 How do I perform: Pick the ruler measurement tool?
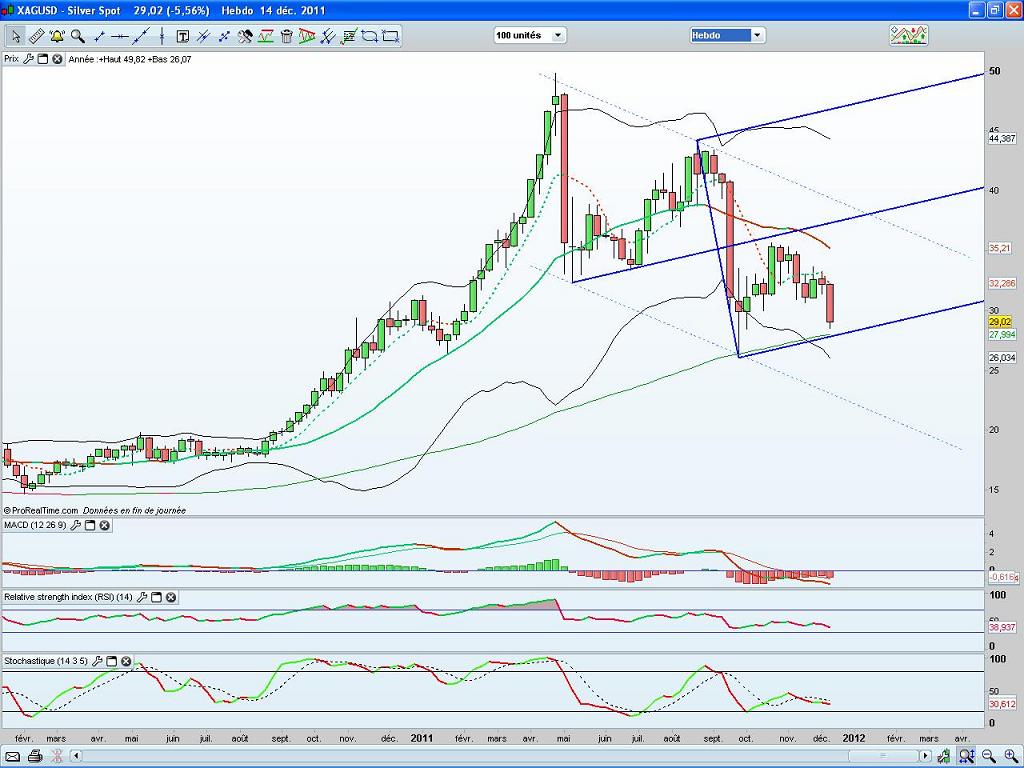pos(37,36)
